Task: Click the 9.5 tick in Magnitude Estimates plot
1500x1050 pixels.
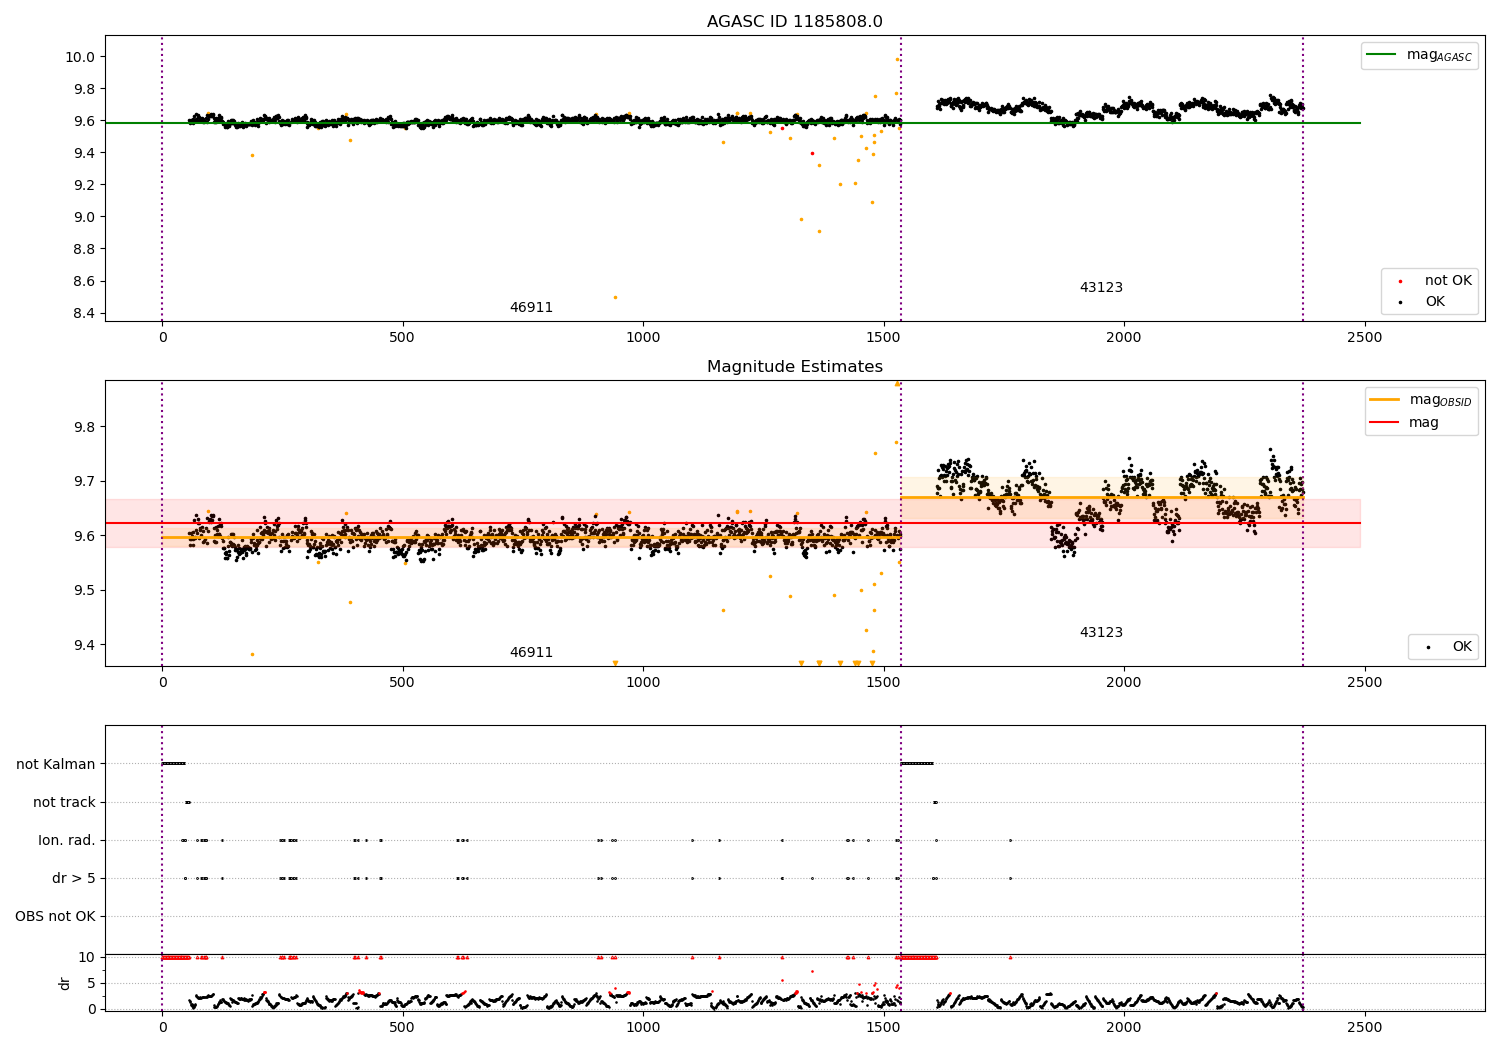Action: click(x=83, y=591)
